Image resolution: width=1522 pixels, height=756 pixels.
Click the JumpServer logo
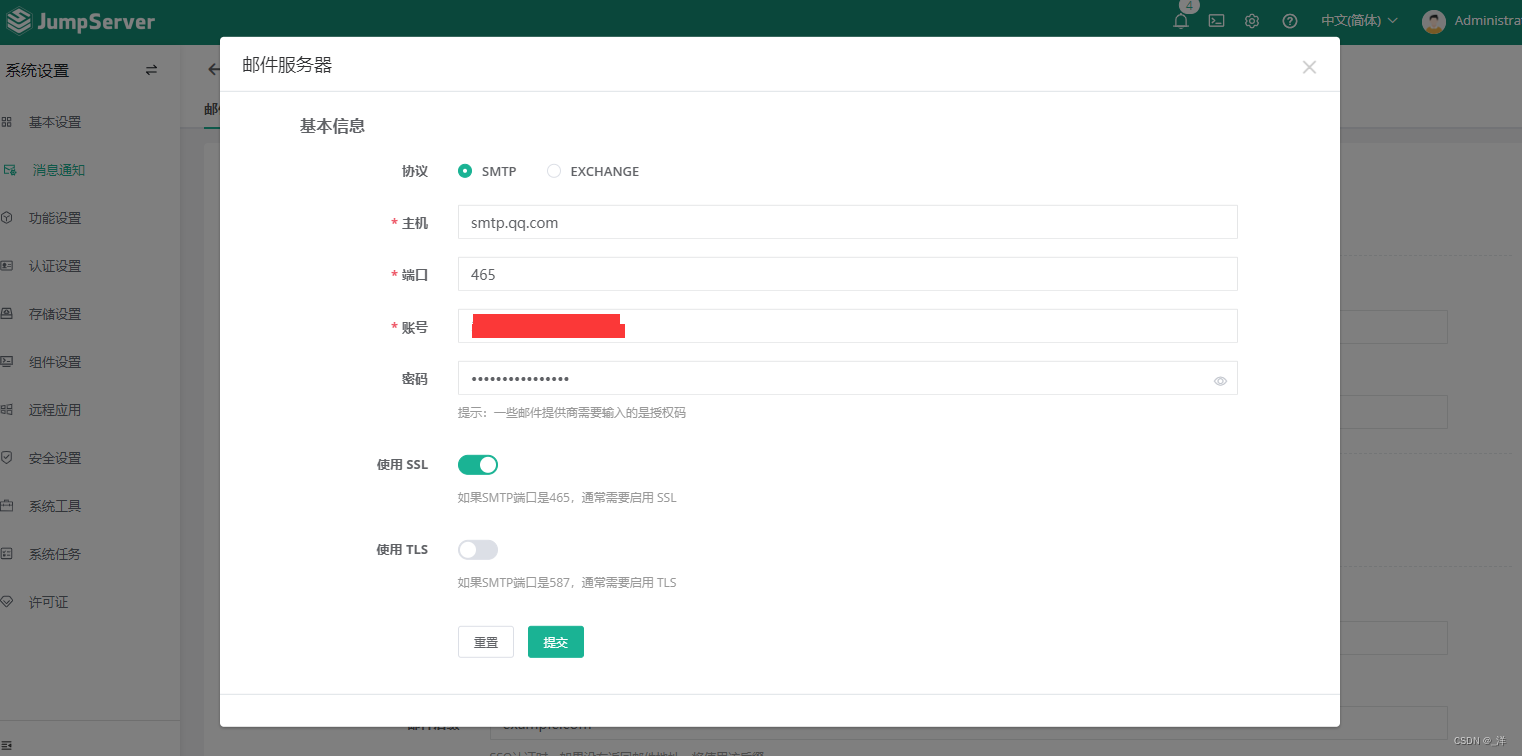[x=80, y=21]
